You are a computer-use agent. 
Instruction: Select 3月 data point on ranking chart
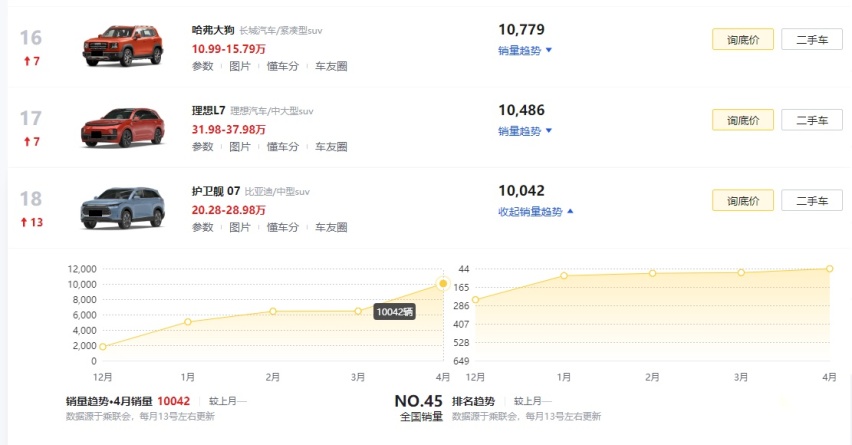741,273
